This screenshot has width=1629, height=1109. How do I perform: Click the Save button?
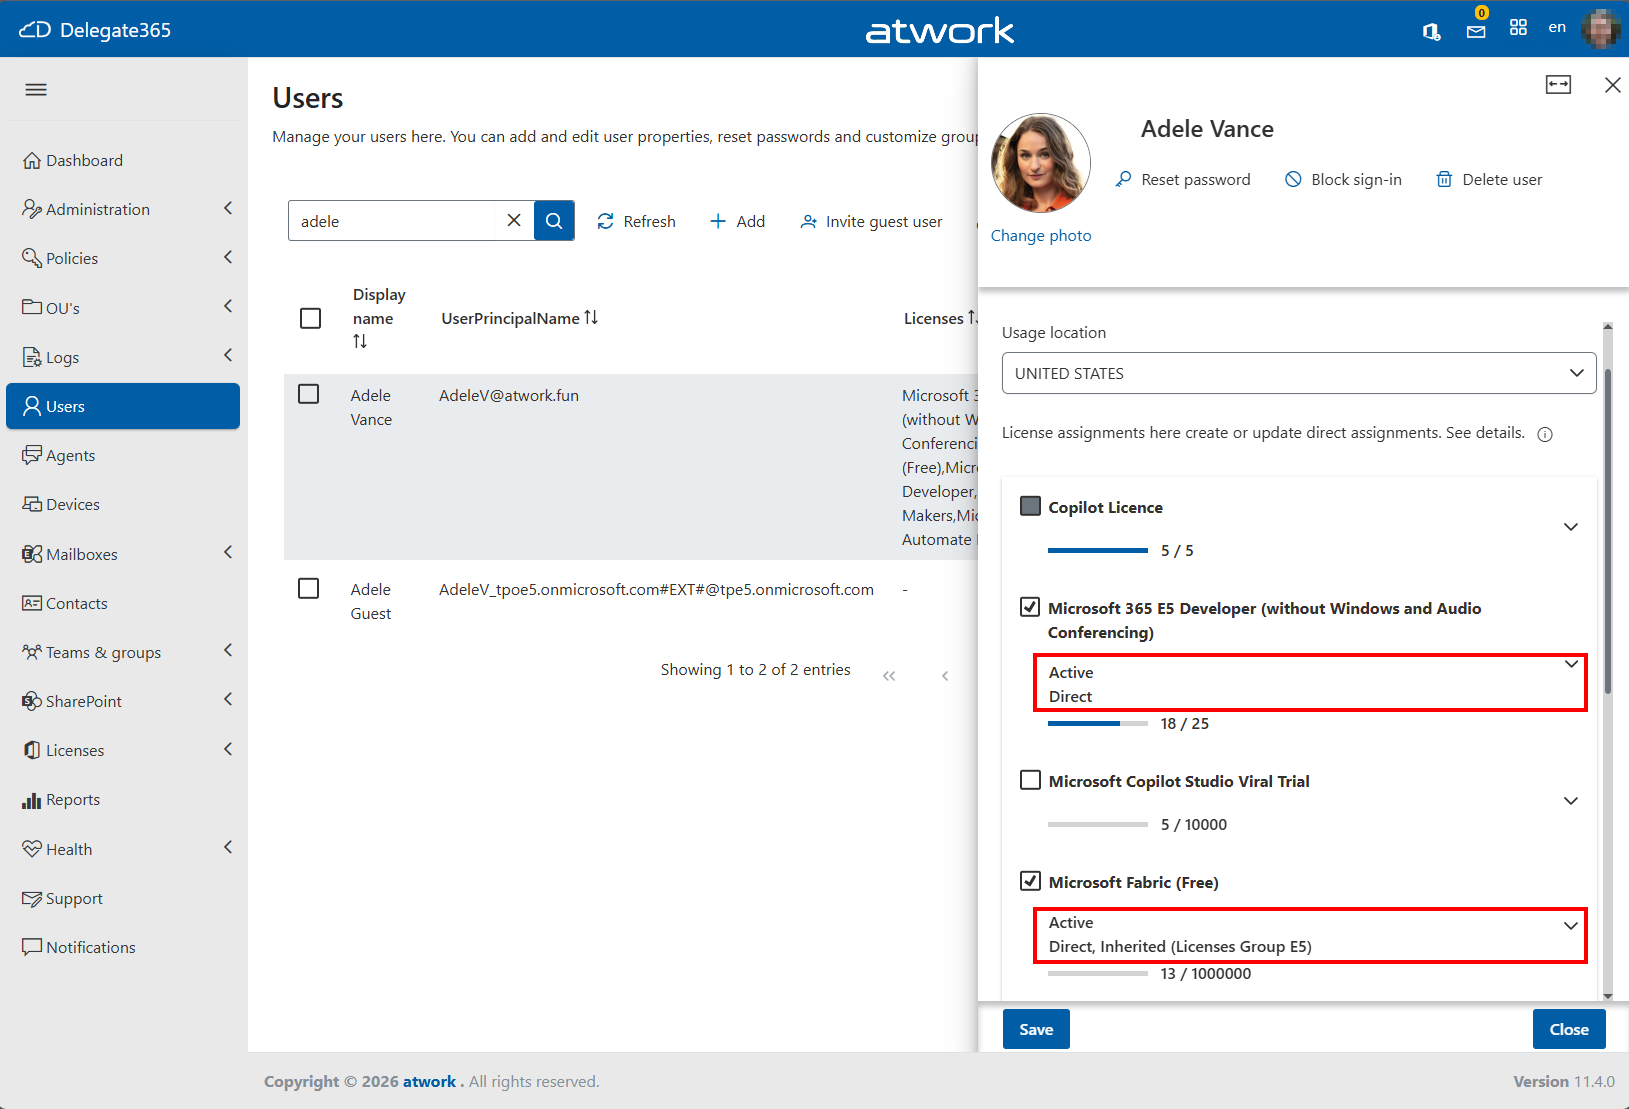tap(1036, 1029)
